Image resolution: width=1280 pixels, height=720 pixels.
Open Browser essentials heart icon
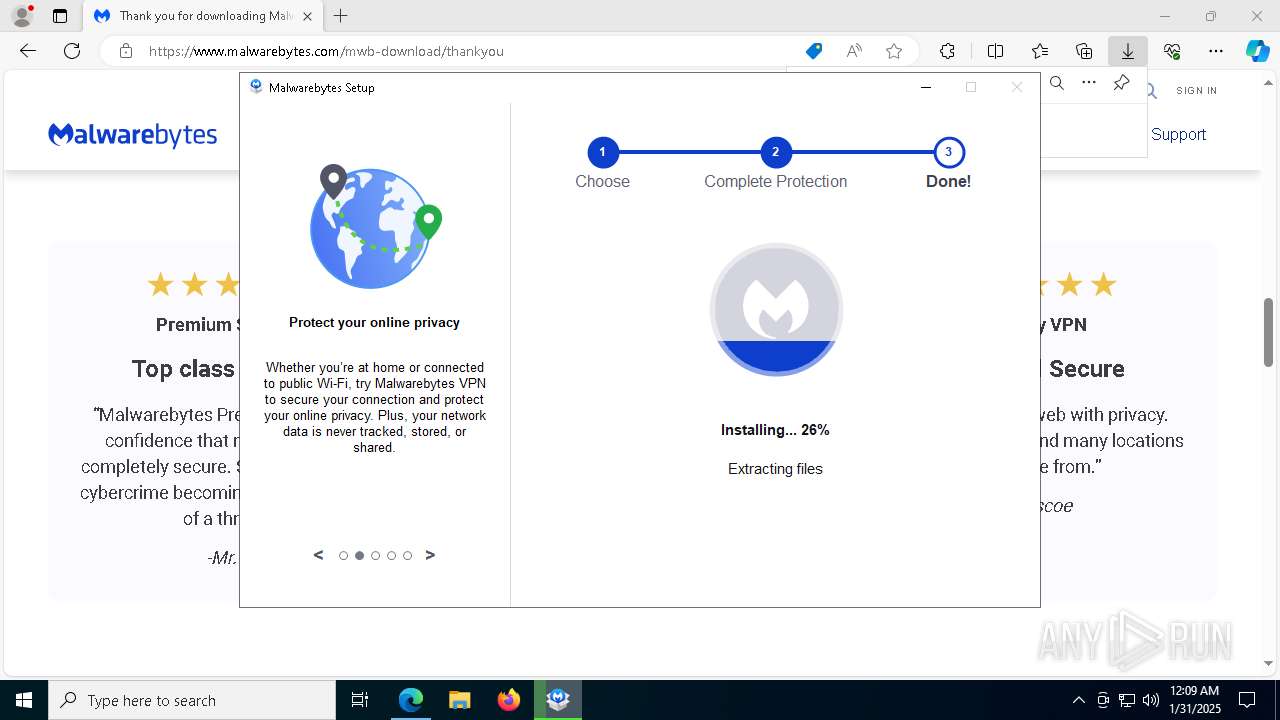point(1172,51)
